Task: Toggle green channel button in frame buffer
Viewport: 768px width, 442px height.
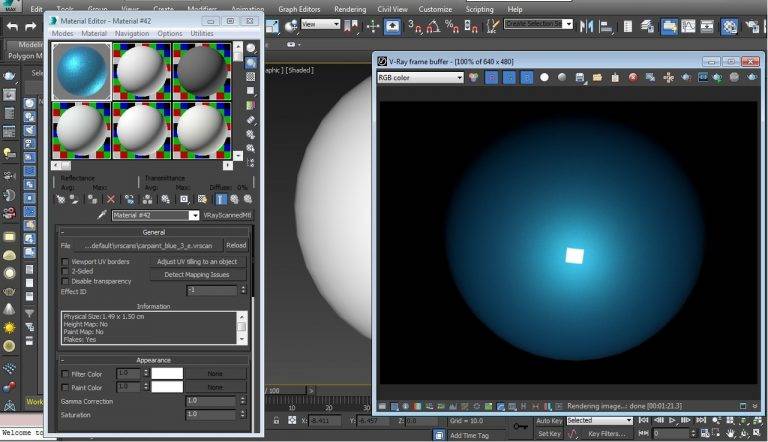Action: (509, 77)
